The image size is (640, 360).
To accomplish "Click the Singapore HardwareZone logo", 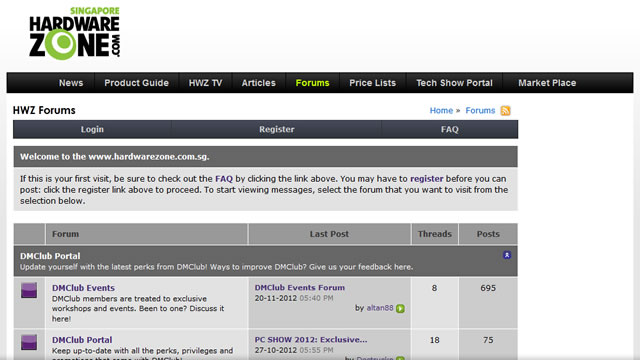I will click(74, 33).
